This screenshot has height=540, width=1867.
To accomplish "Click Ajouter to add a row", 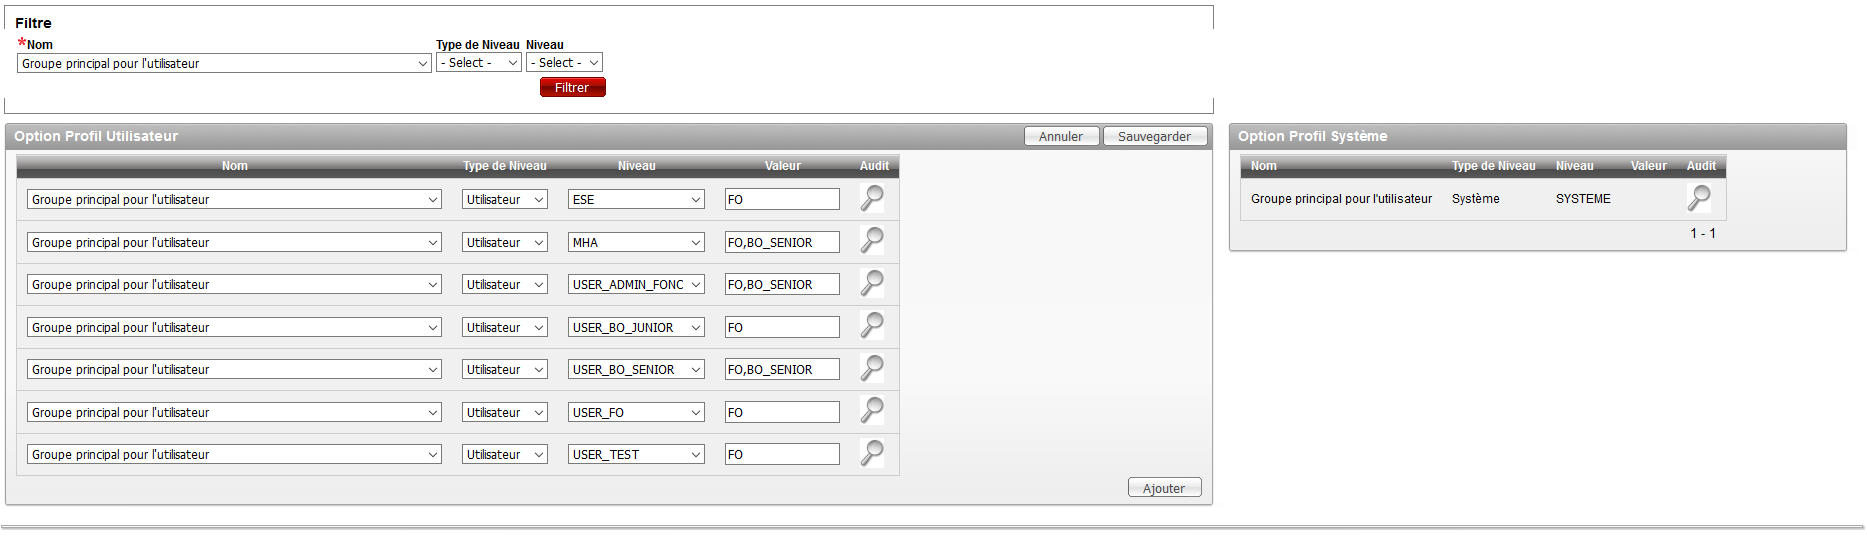I will (1164, 488).
